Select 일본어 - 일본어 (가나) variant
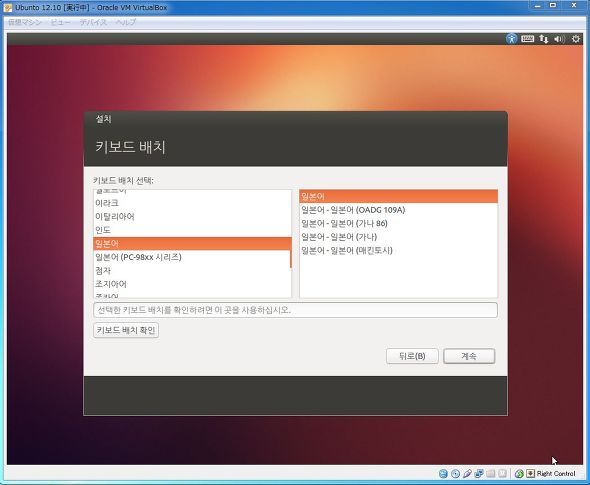This screenshot has width=590, height=485. click(x=398, y=237)
